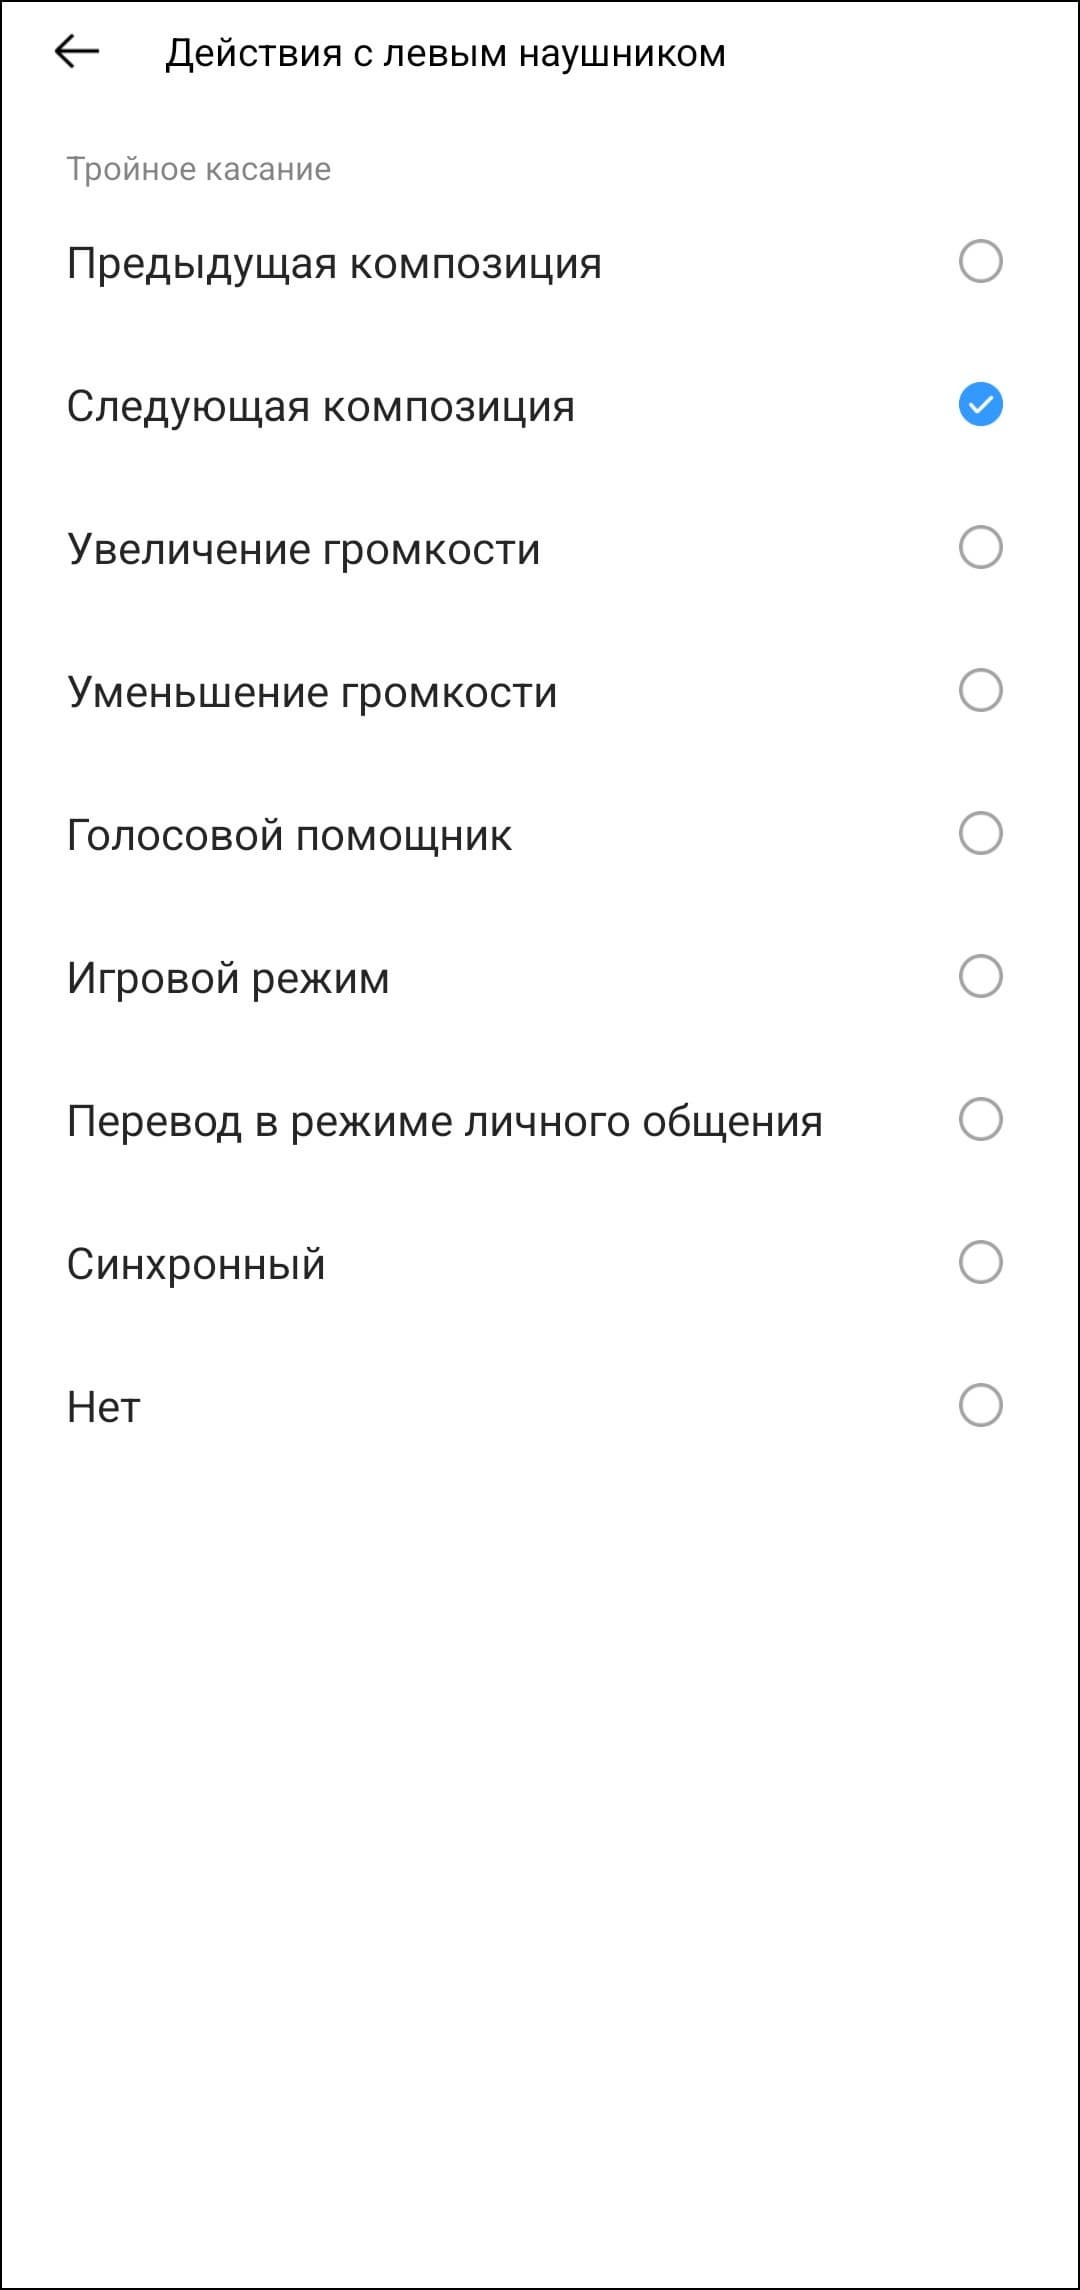Pick the Синхронный radio button
This screenshot has width=1080, height=2290.
pyautogui.click(x=980, y=1263)
